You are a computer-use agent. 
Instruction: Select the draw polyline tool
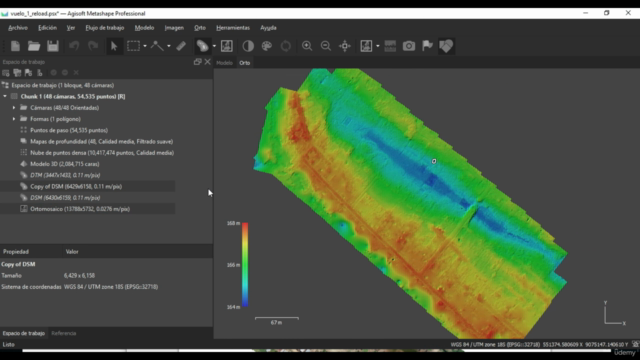[157, 46]
